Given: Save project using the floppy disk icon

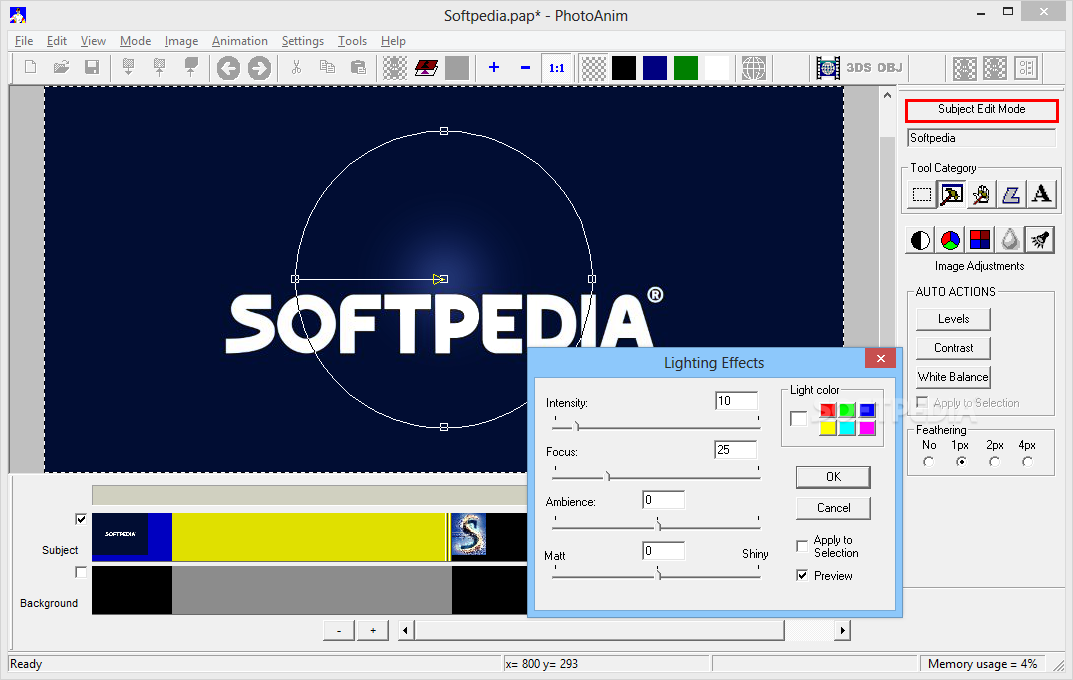Looking at the screenshot, I should 92,67.
